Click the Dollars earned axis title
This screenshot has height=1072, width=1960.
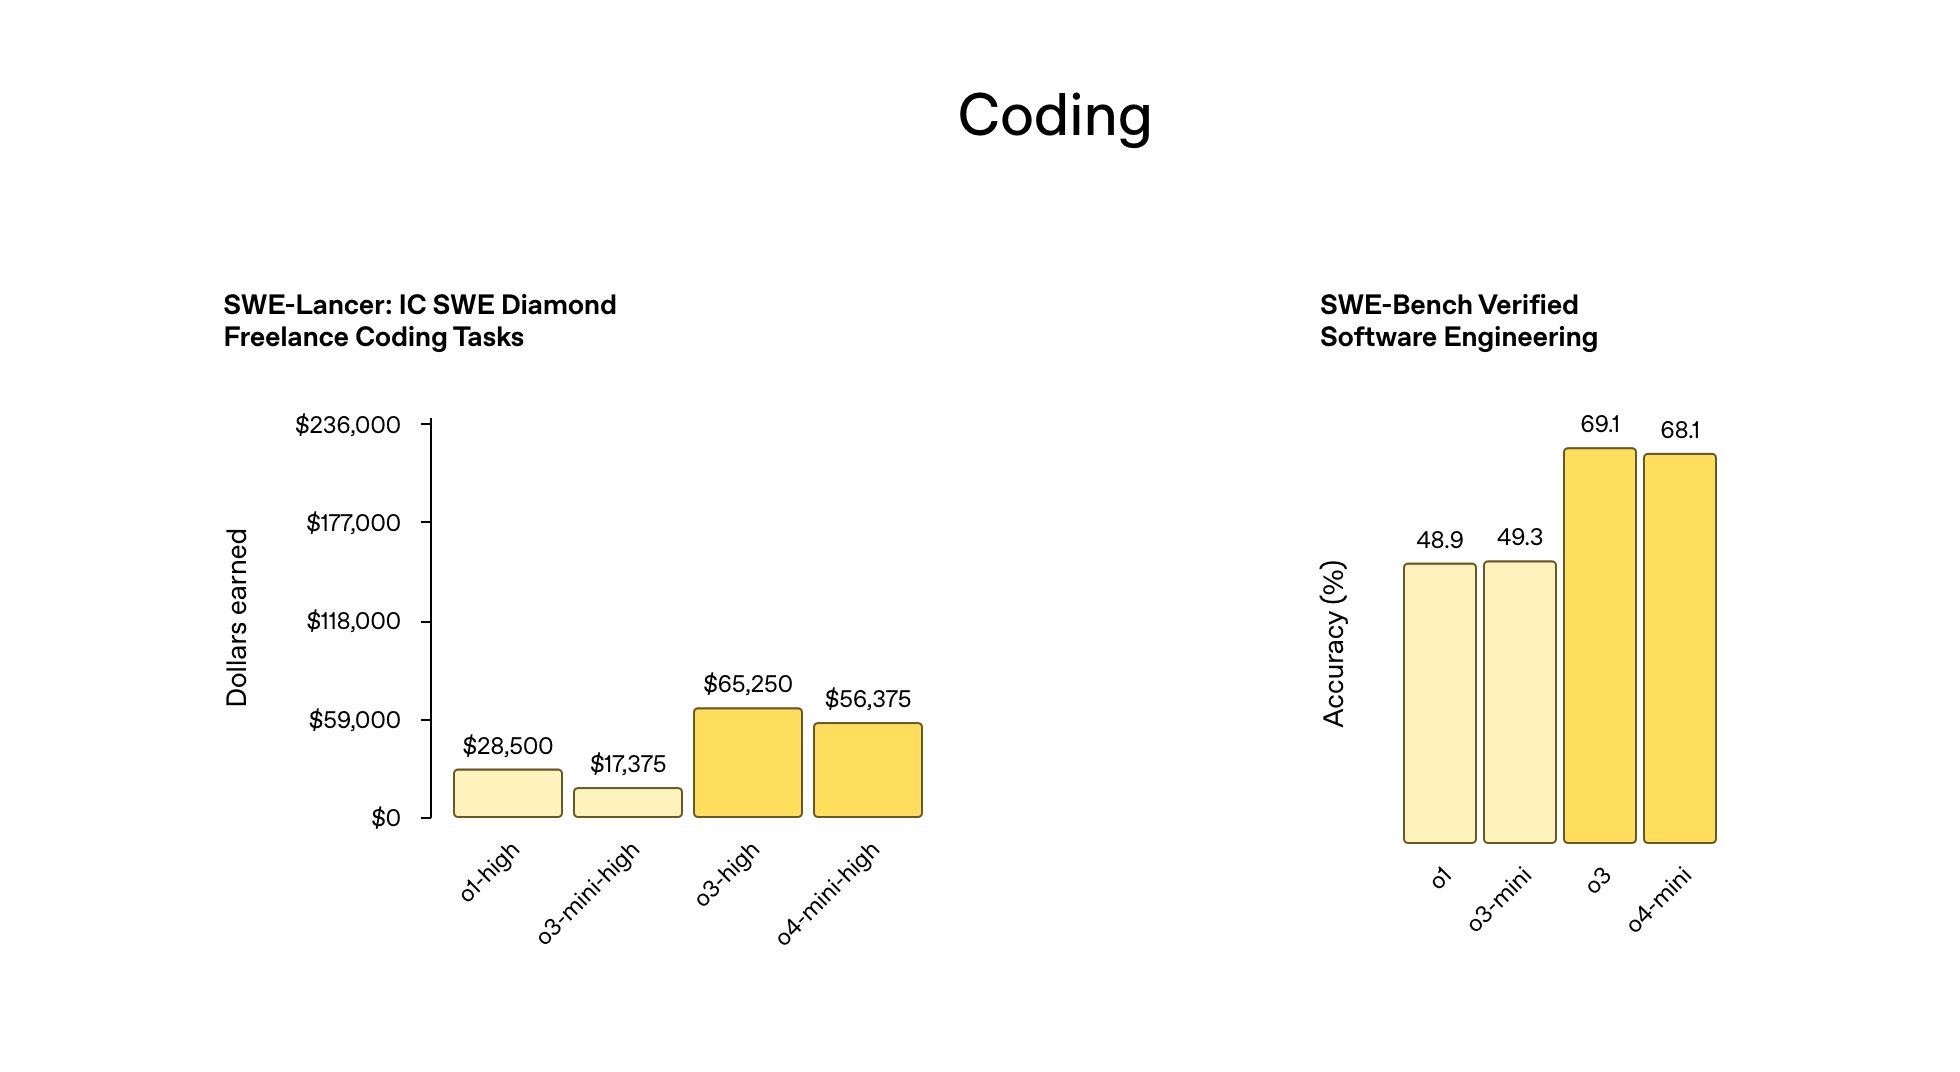point(237,618)
